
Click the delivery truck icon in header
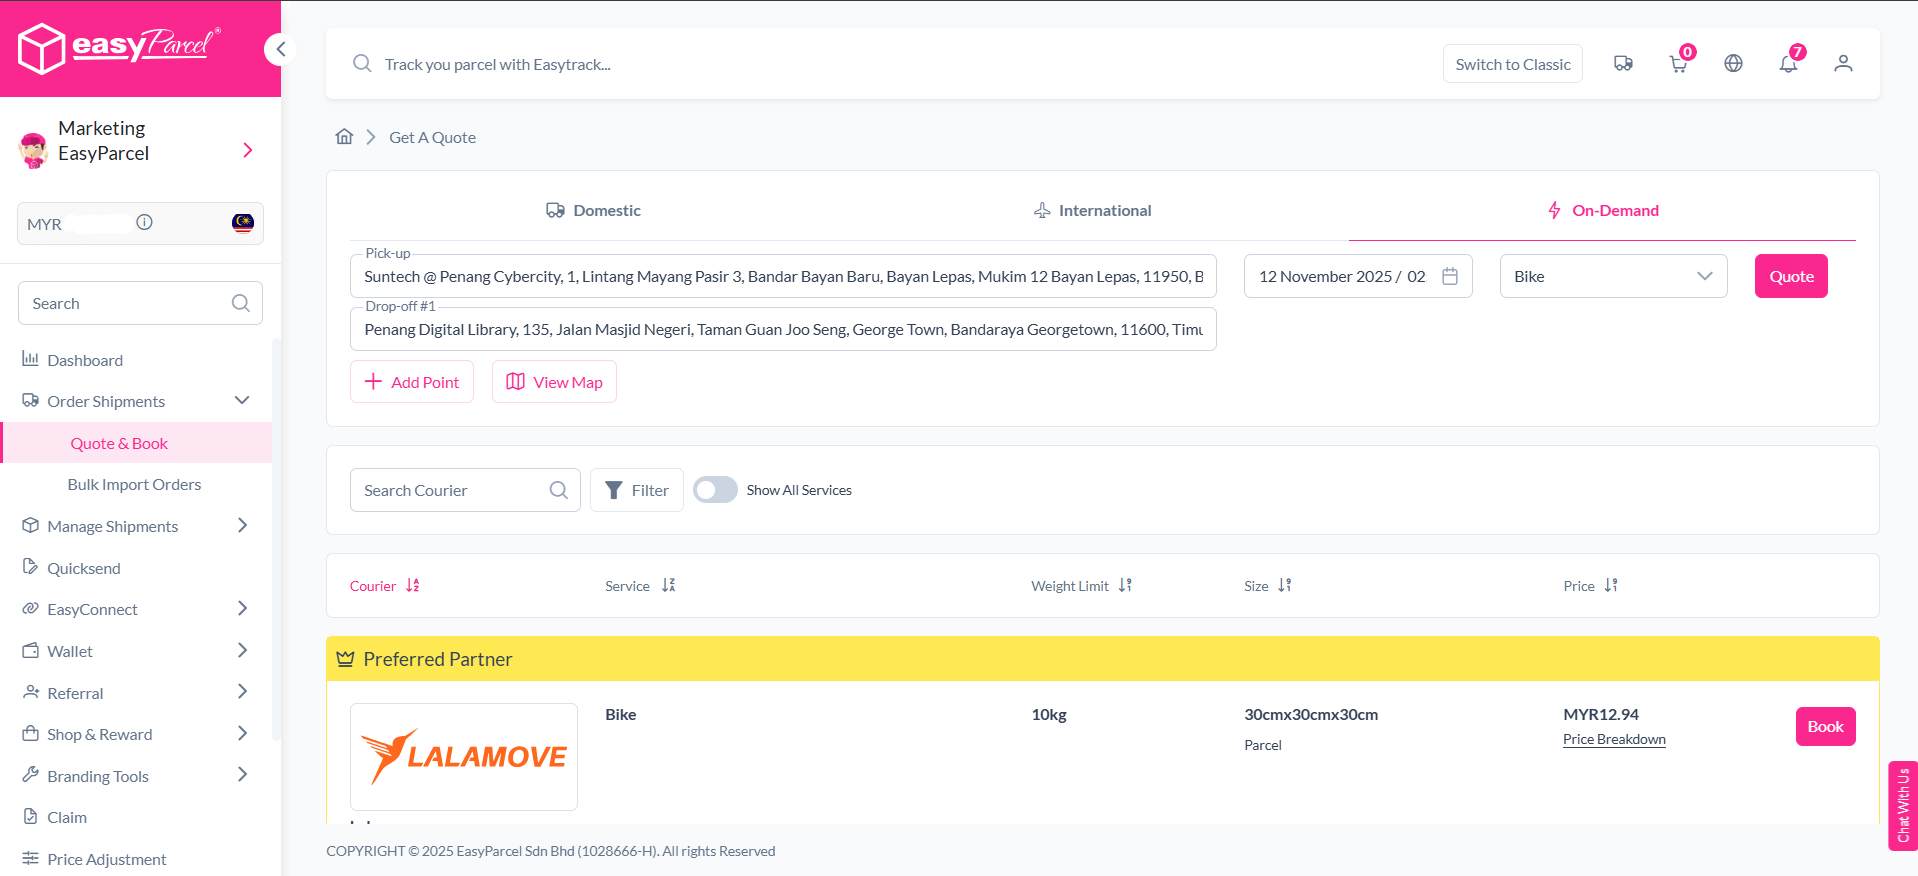tap(1623, 64)
